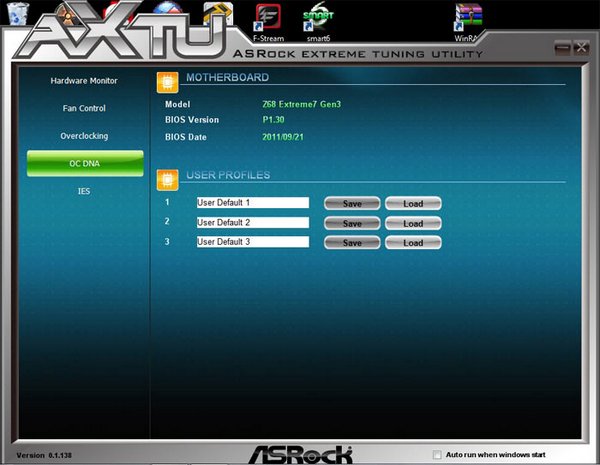Go to the IES section

click(84, 191)
